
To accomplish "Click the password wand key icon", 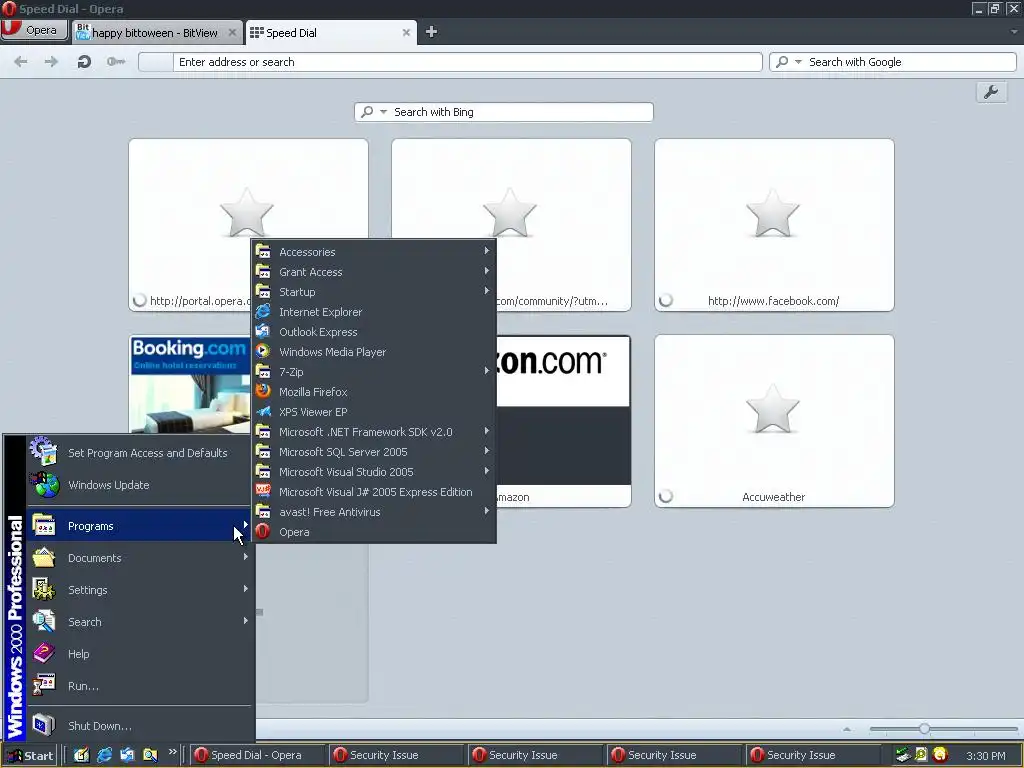I will pyautogui.click(x=116, y=62).
